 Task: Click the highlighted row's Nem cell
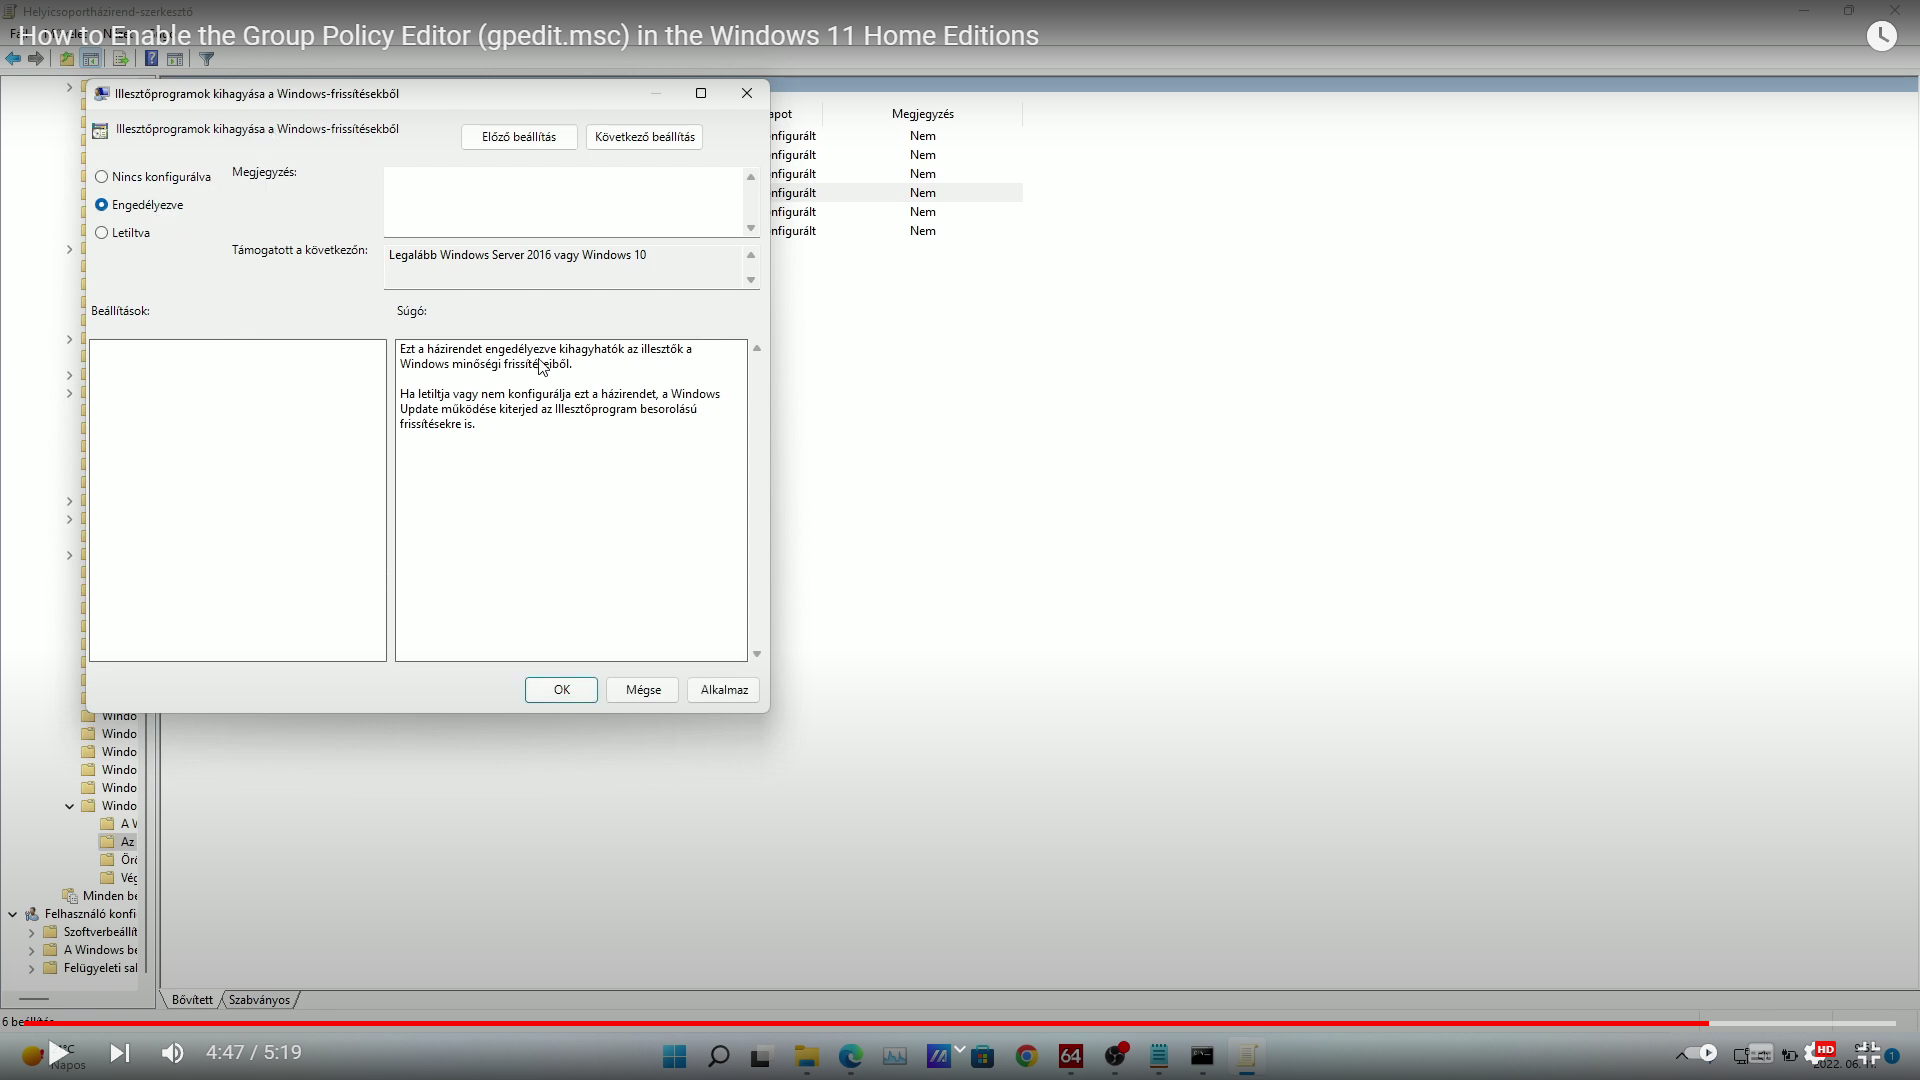click(922, 193)
